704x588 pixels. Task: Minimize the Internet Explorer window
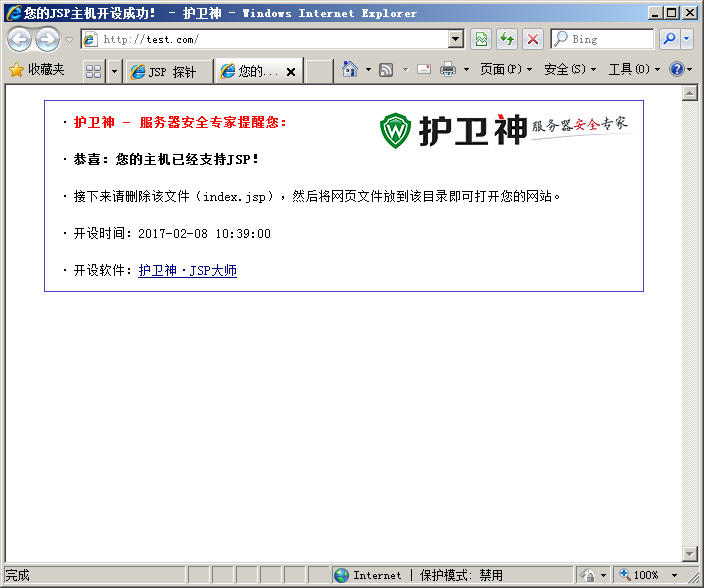click(x=655, y=13)
